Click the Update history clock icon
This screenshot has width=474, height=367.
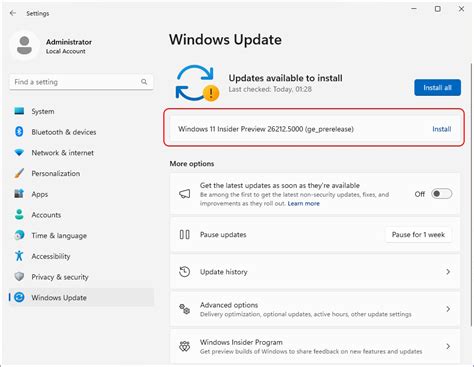(x=185, y=272)
